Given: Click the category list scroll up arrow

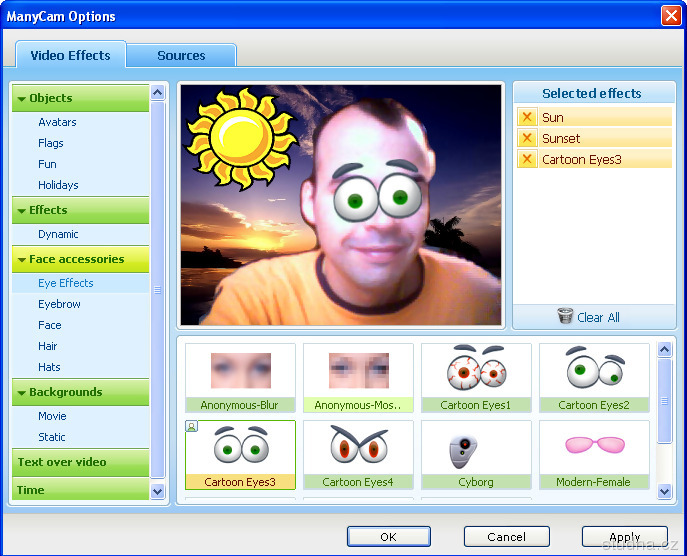Looking at the screenshot, I should click(157, 92).
